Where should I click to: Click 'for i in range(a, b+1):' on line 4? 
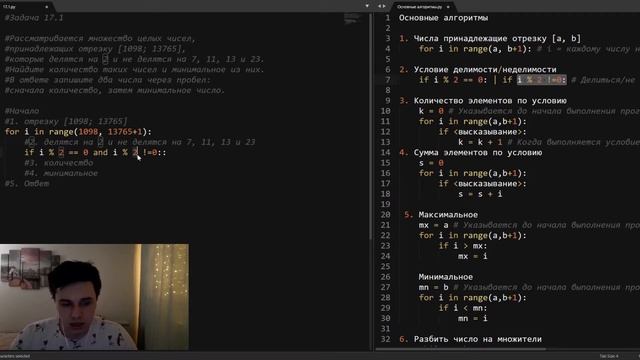click(x=476, y=49)
